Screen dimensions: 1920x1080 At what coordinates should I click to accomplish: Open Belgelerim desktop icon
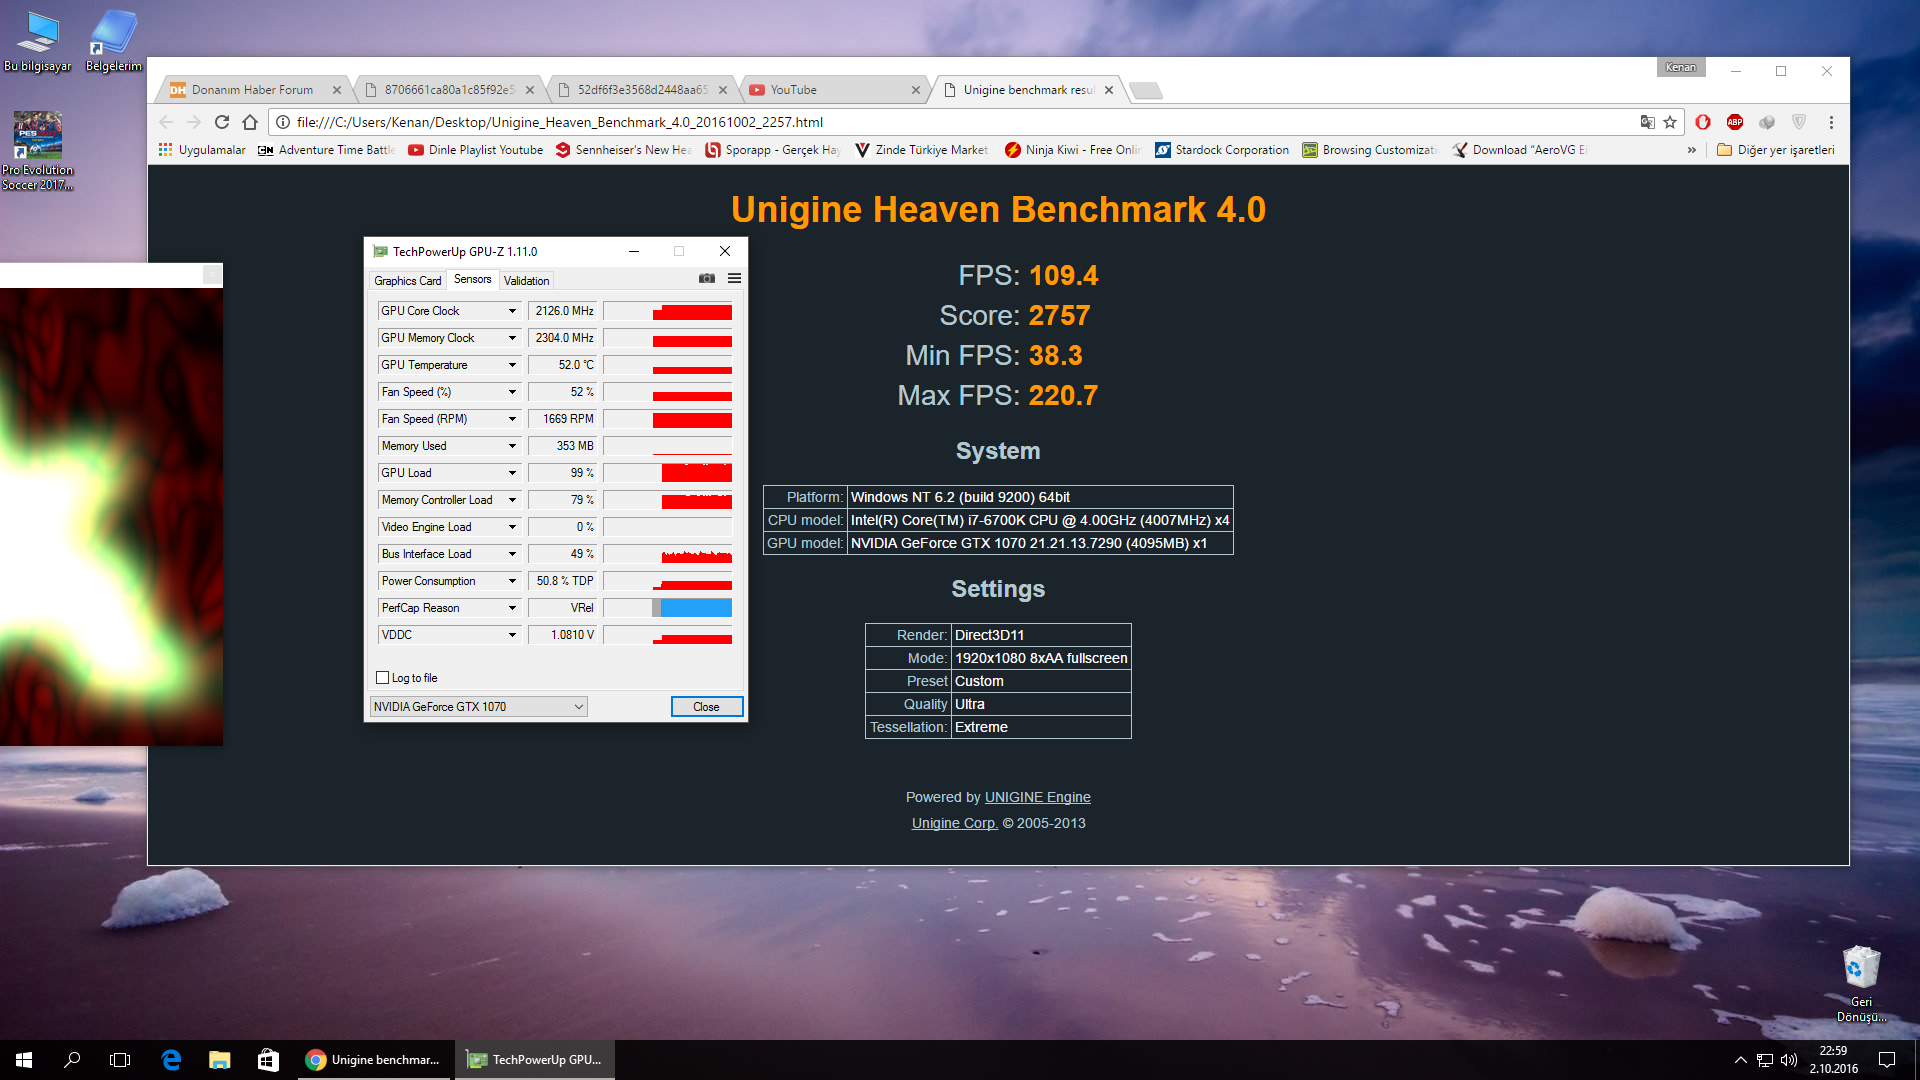pos(113,41)
